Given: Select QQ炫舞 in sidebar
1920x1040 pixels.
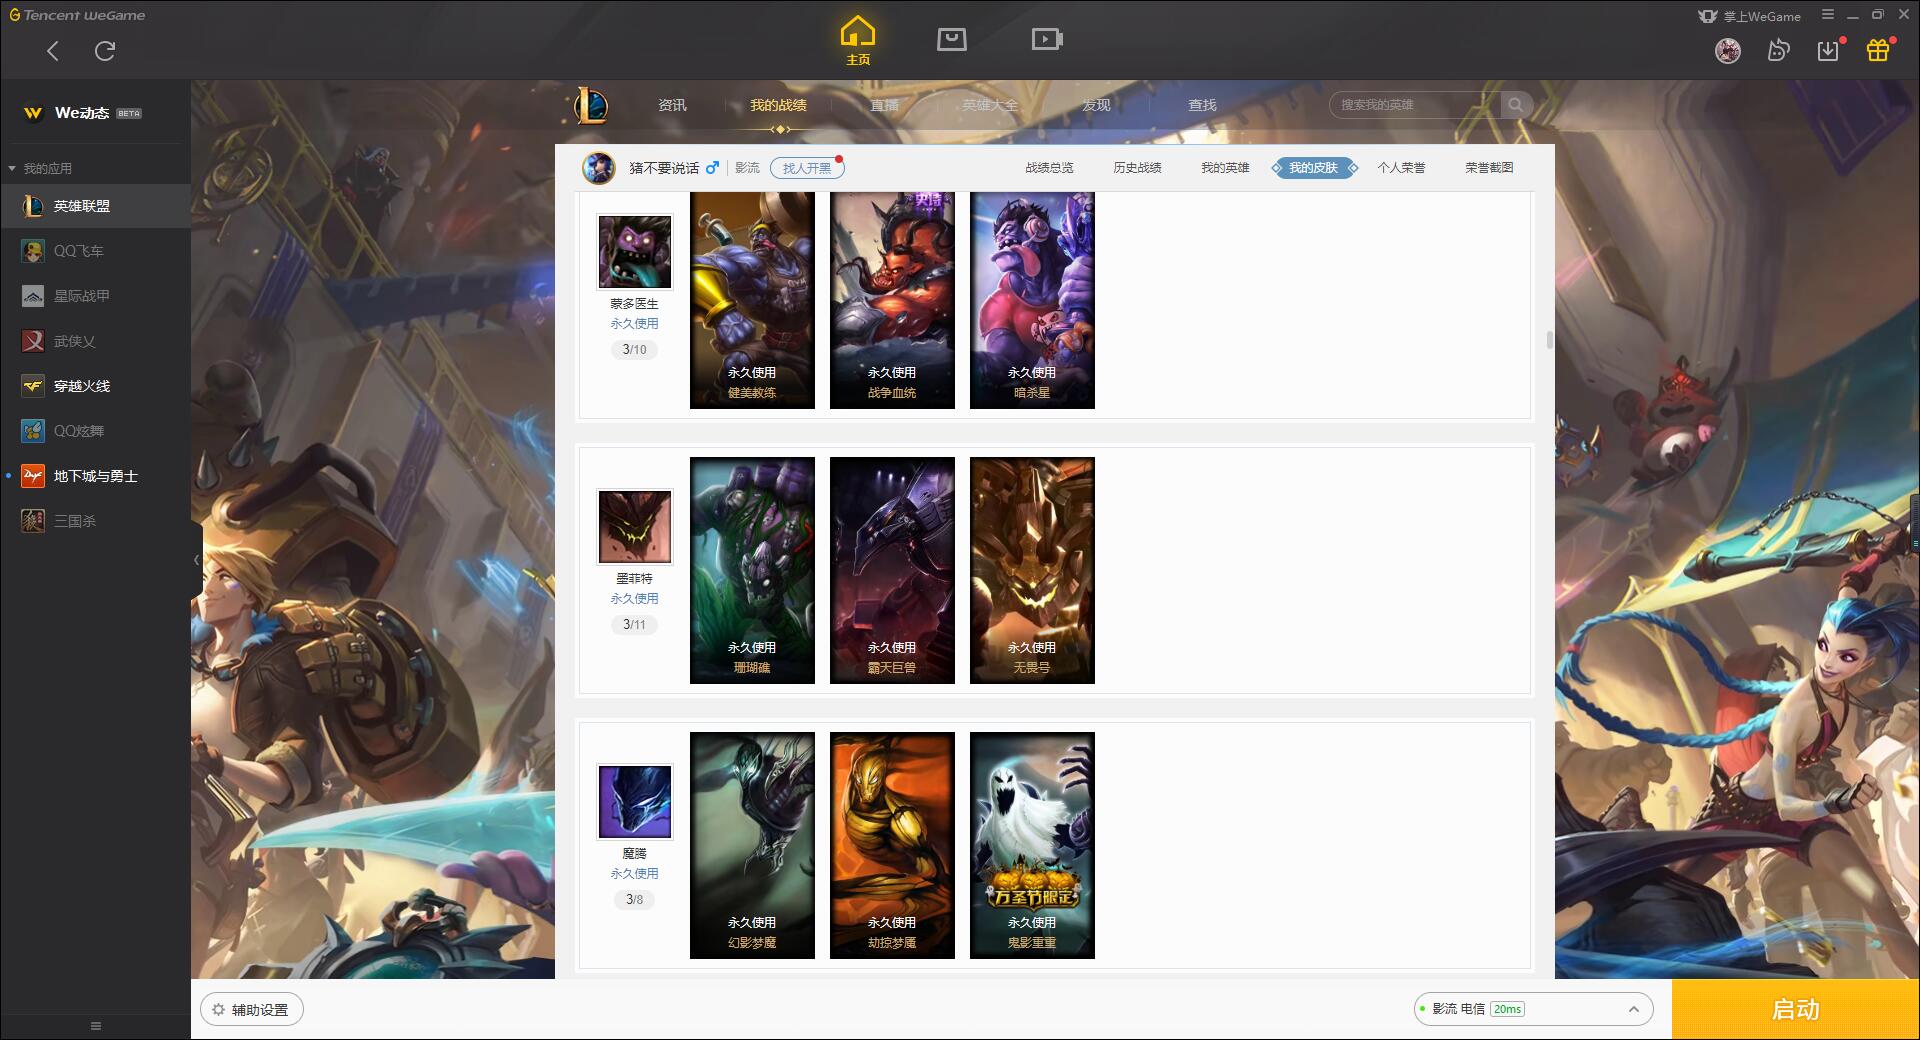Looking at the screenshot, I should pyautogui.click(x=95, y=431).
